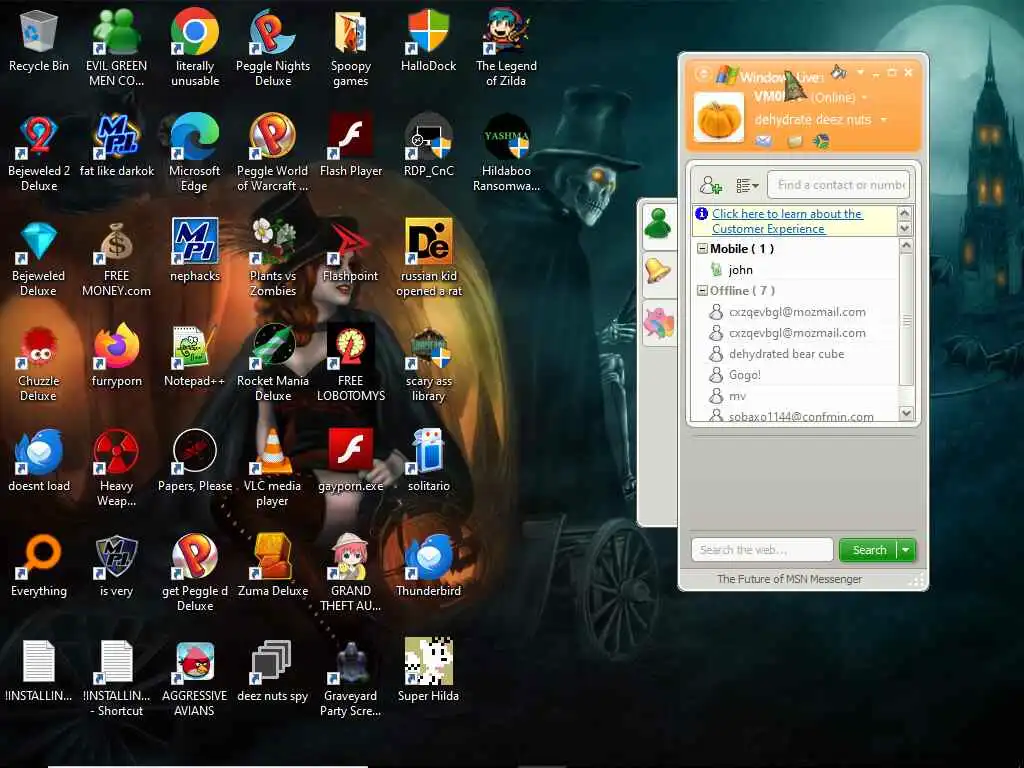Open the RDP_CnC shortcut
The width and height of the screenshot is (1024, 768).
[428, 146]
